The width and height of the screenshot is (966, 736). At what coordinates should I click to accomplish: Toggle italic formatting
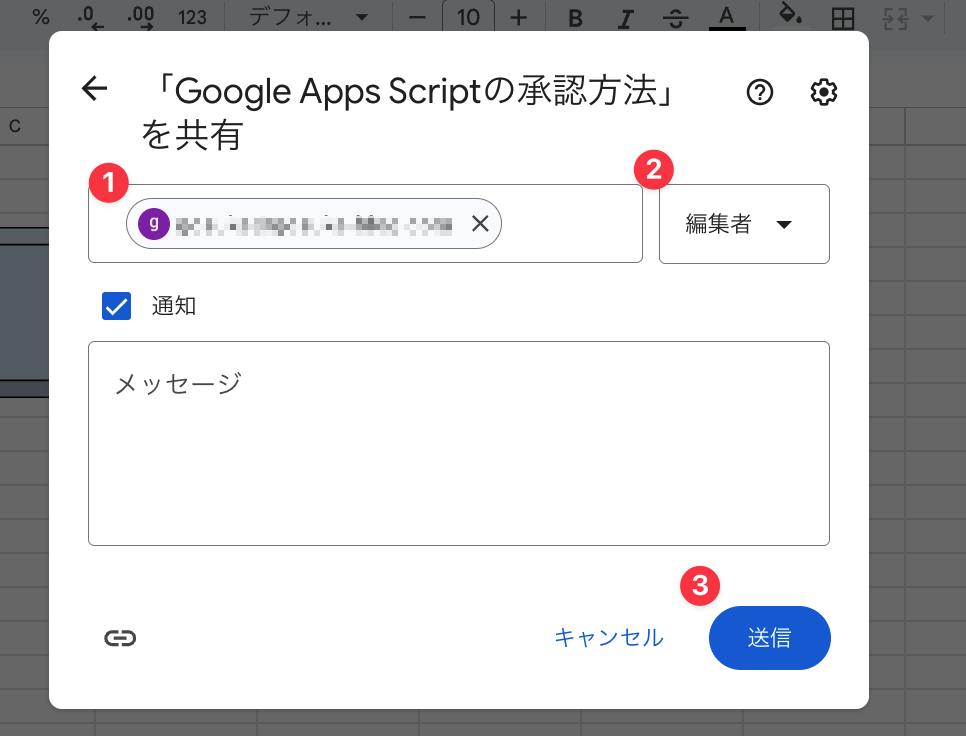tap(625, 18)
